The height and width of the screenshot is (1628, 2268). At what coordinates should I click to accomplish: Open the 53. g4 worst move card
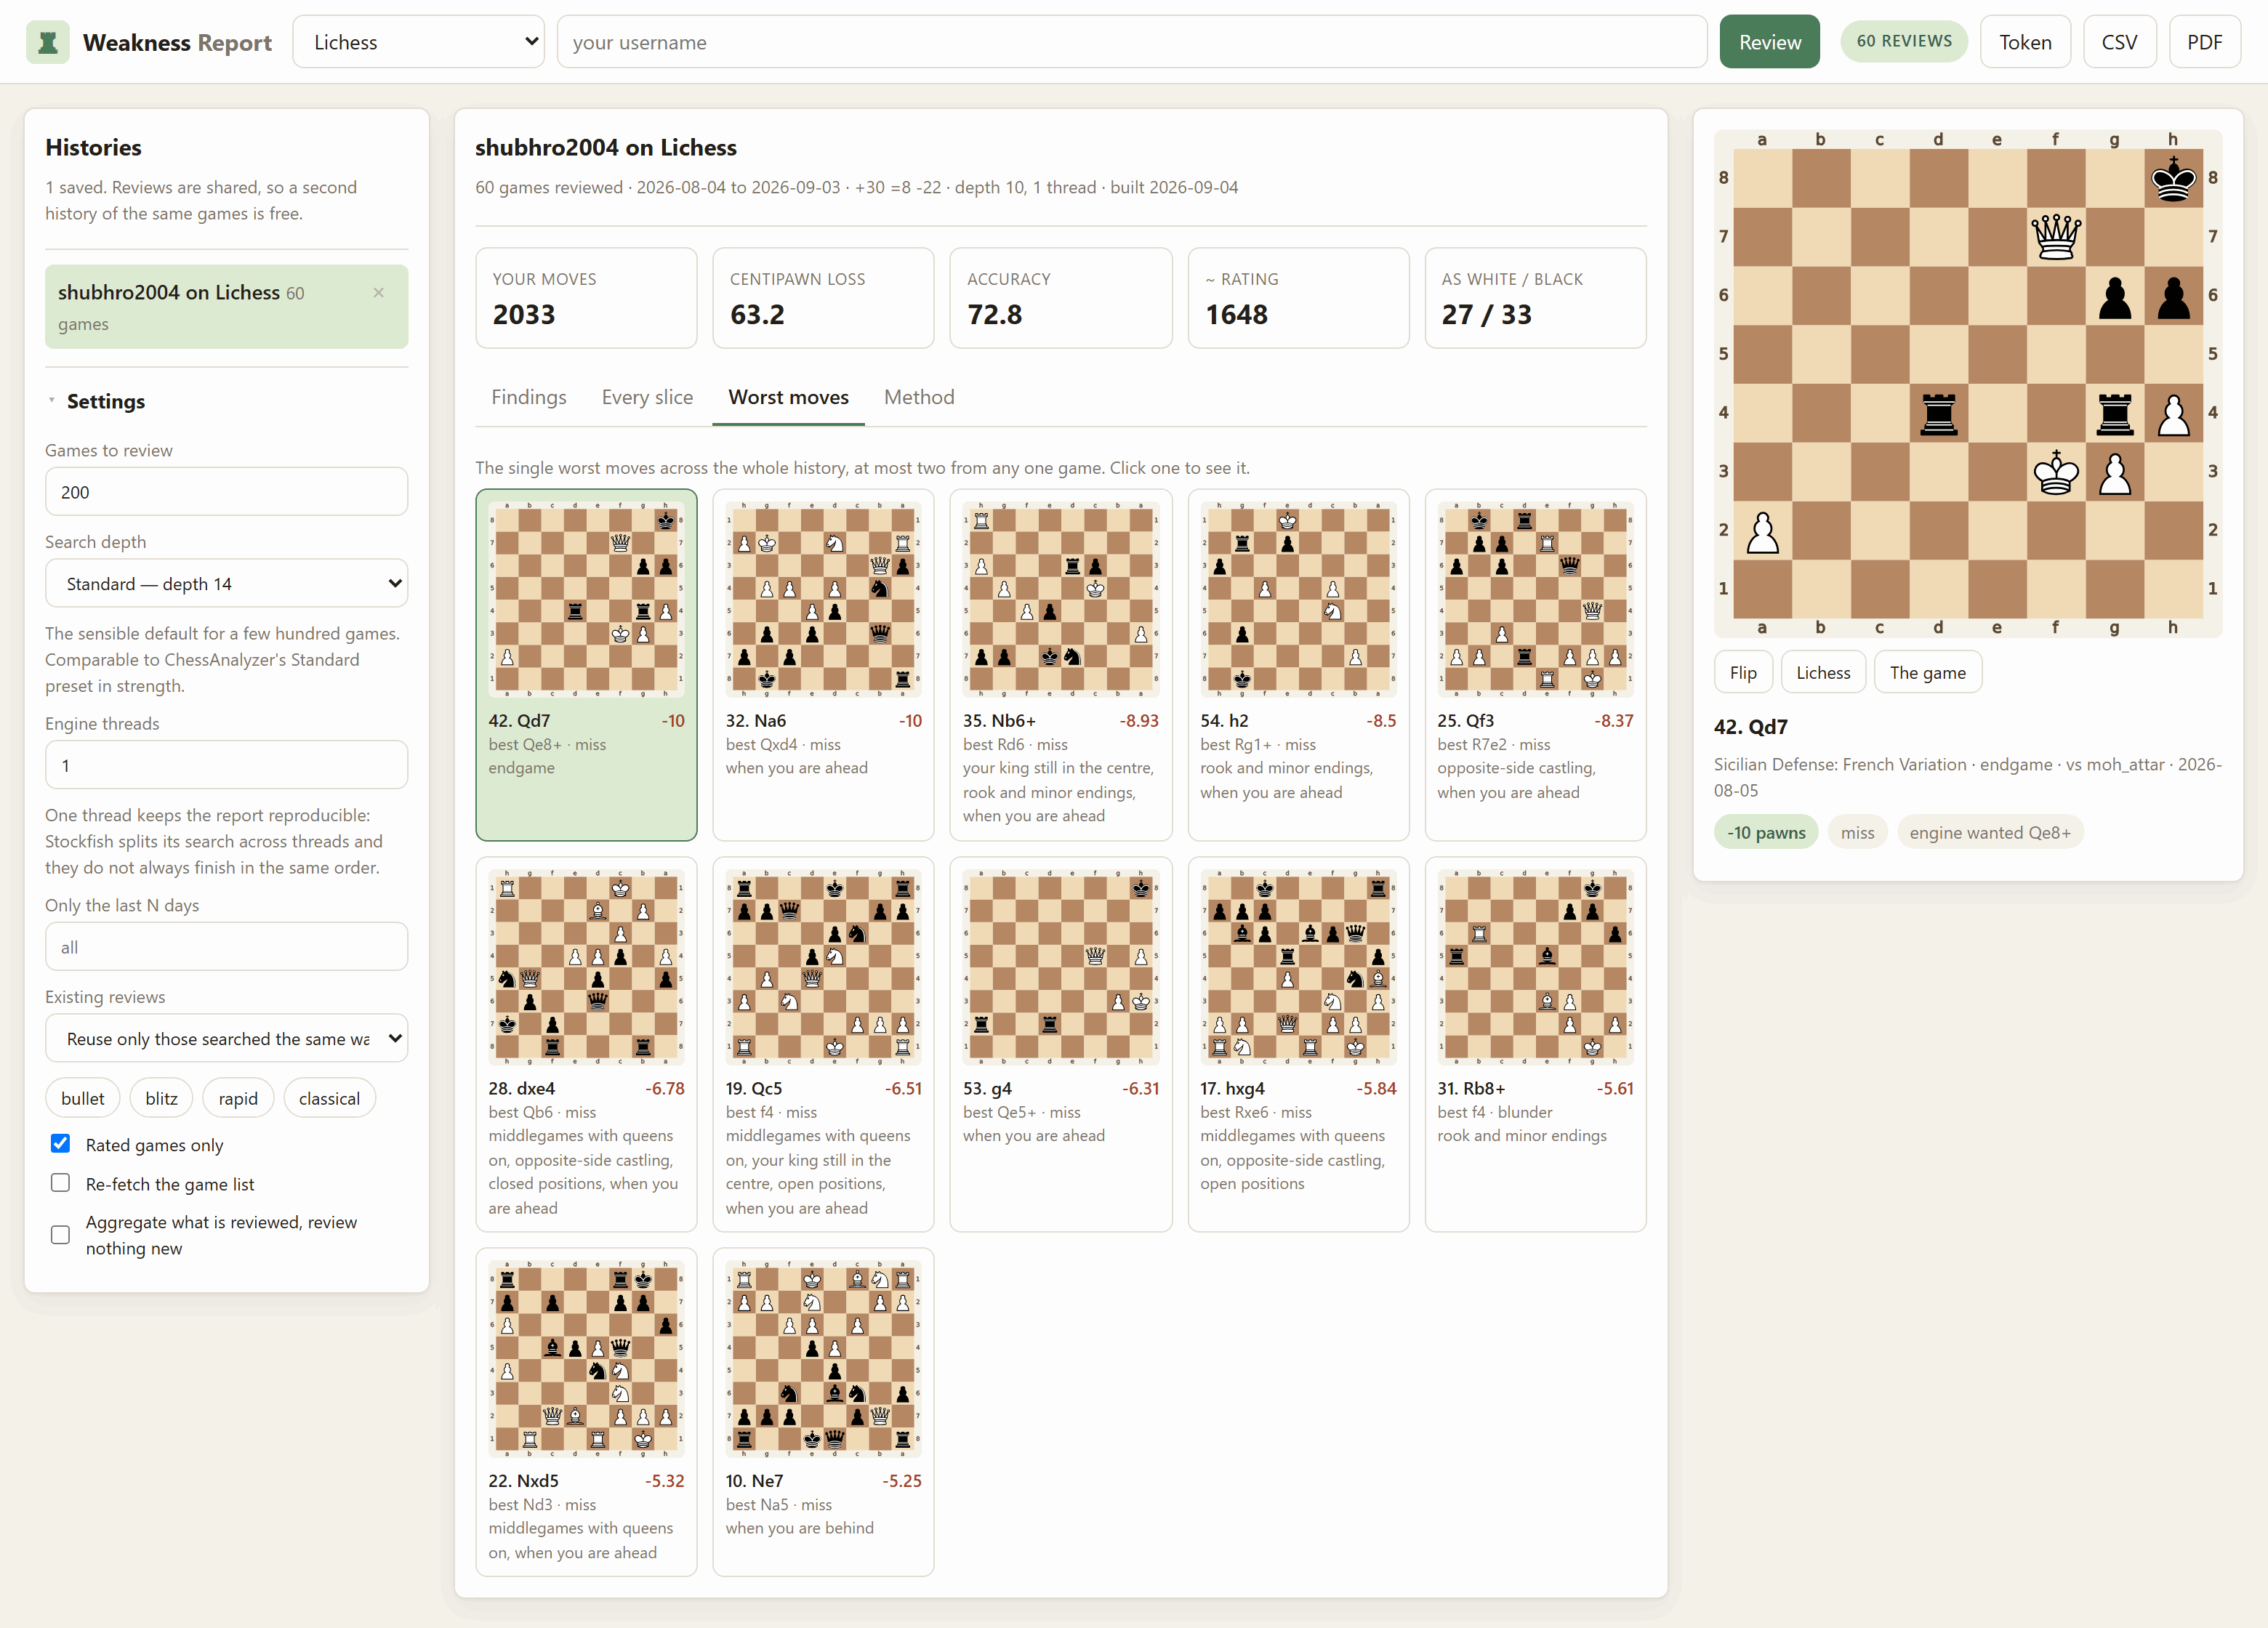(x=1060, y=1044)
